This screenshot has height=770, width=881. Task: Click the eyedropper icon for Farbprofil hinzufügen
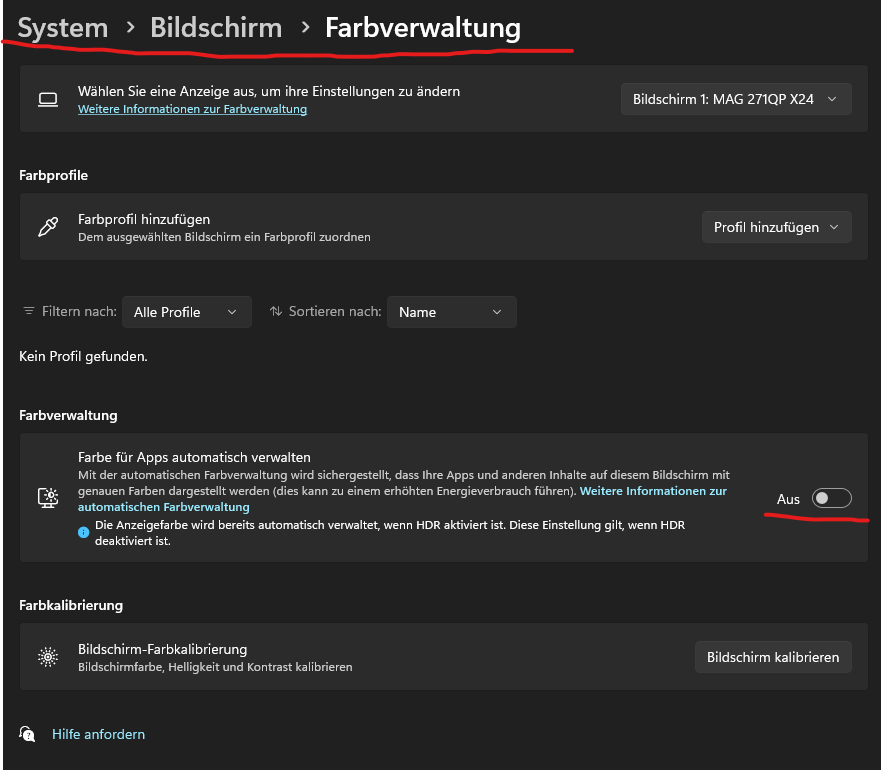[x=48, y=227]
